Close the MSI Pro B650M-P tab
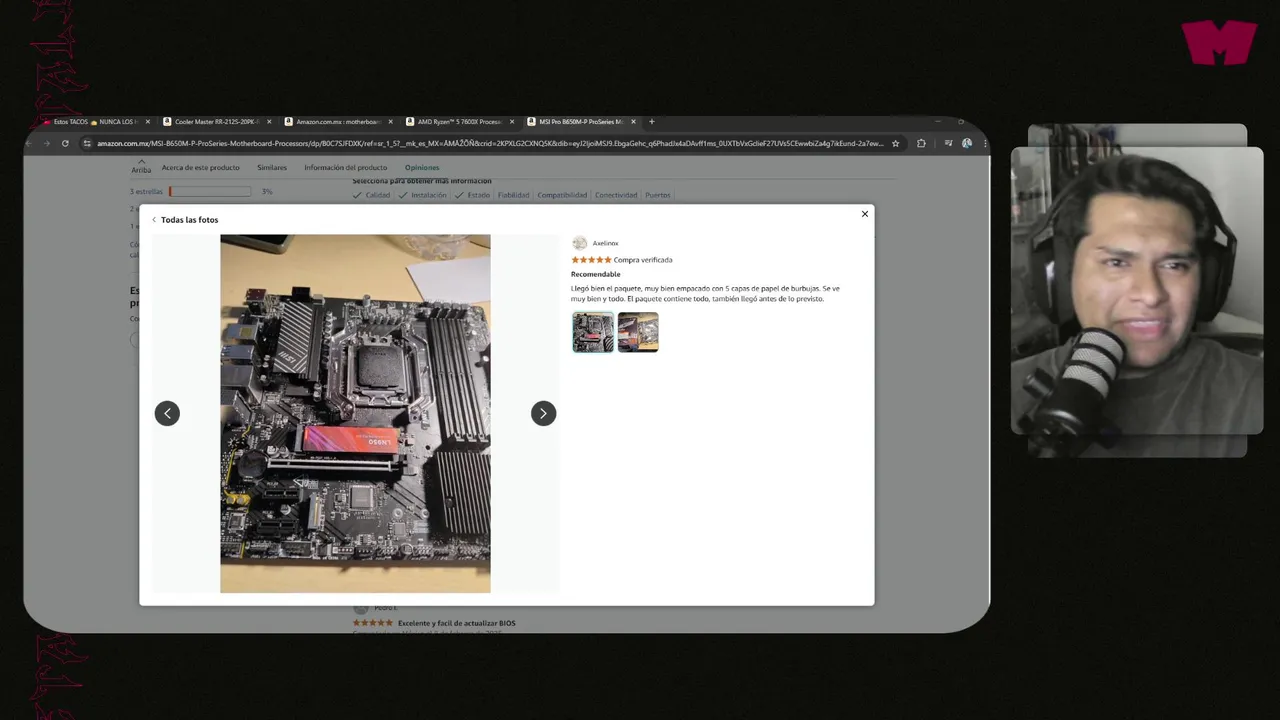This screenshot has width=1280, height=720. click(633, 122)
